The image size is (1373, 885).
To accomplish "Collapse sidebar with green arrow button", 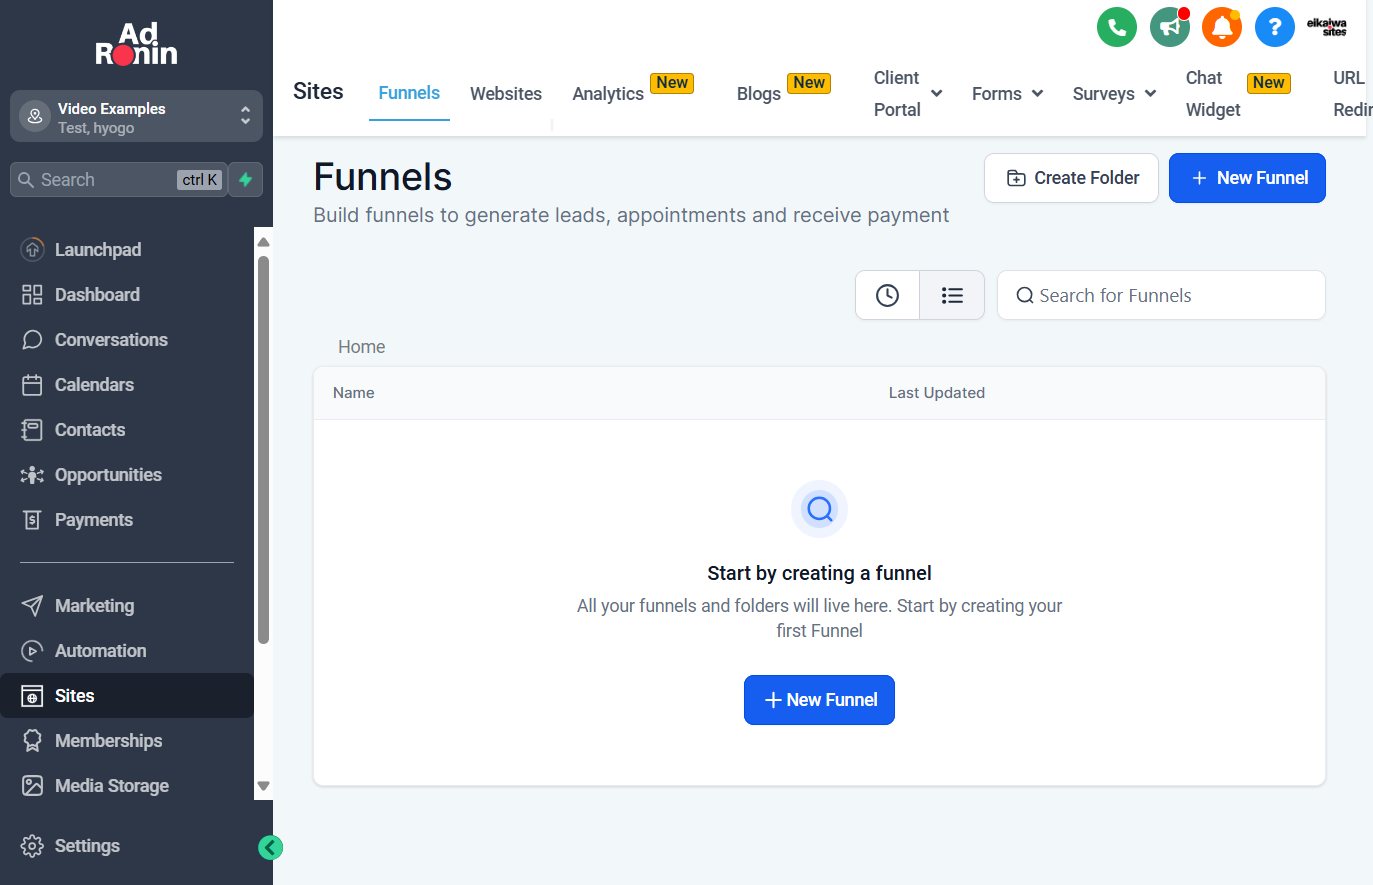I will [270, 848].
